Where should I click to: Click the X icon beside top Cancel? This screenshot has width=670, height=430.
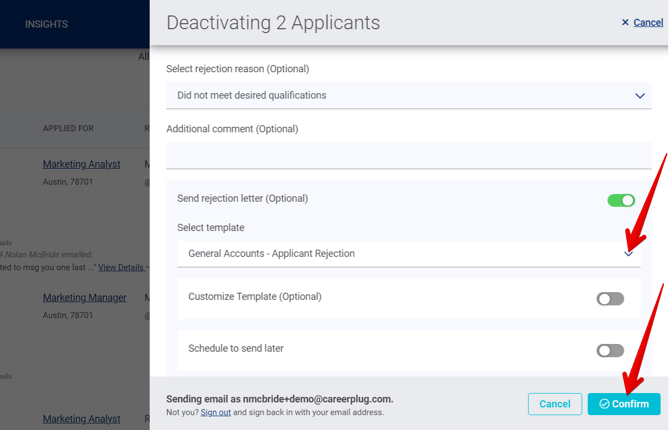coord(625,22)
